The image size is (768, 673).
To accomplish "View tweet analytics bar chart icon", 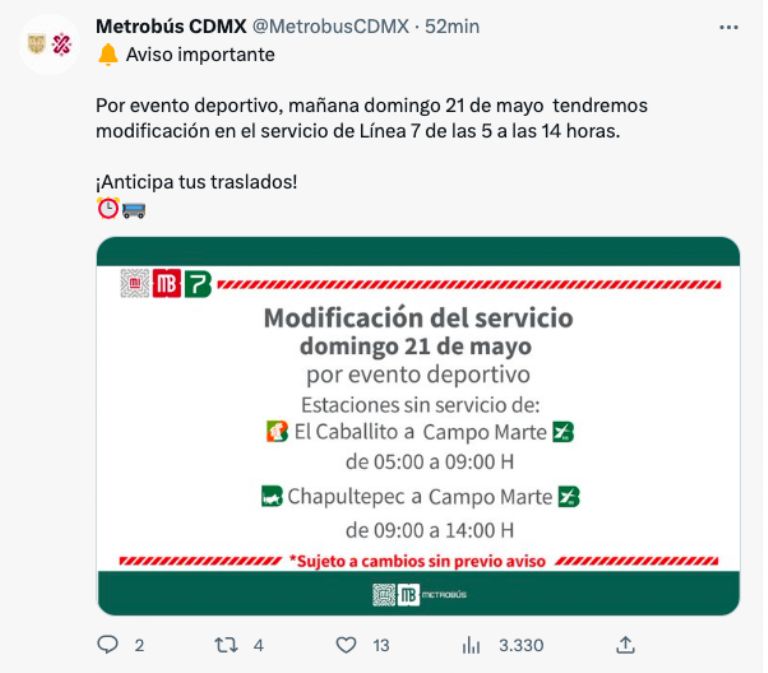I will [471, 645].
